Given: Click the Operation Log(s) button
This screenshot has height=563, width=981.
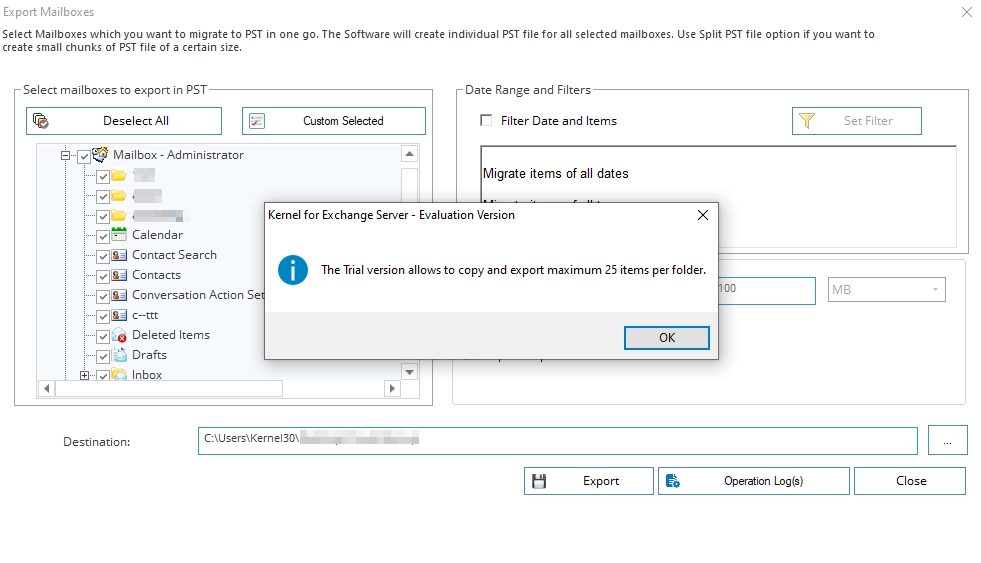Looking at the screenshot, I should (x=753, y=481).
